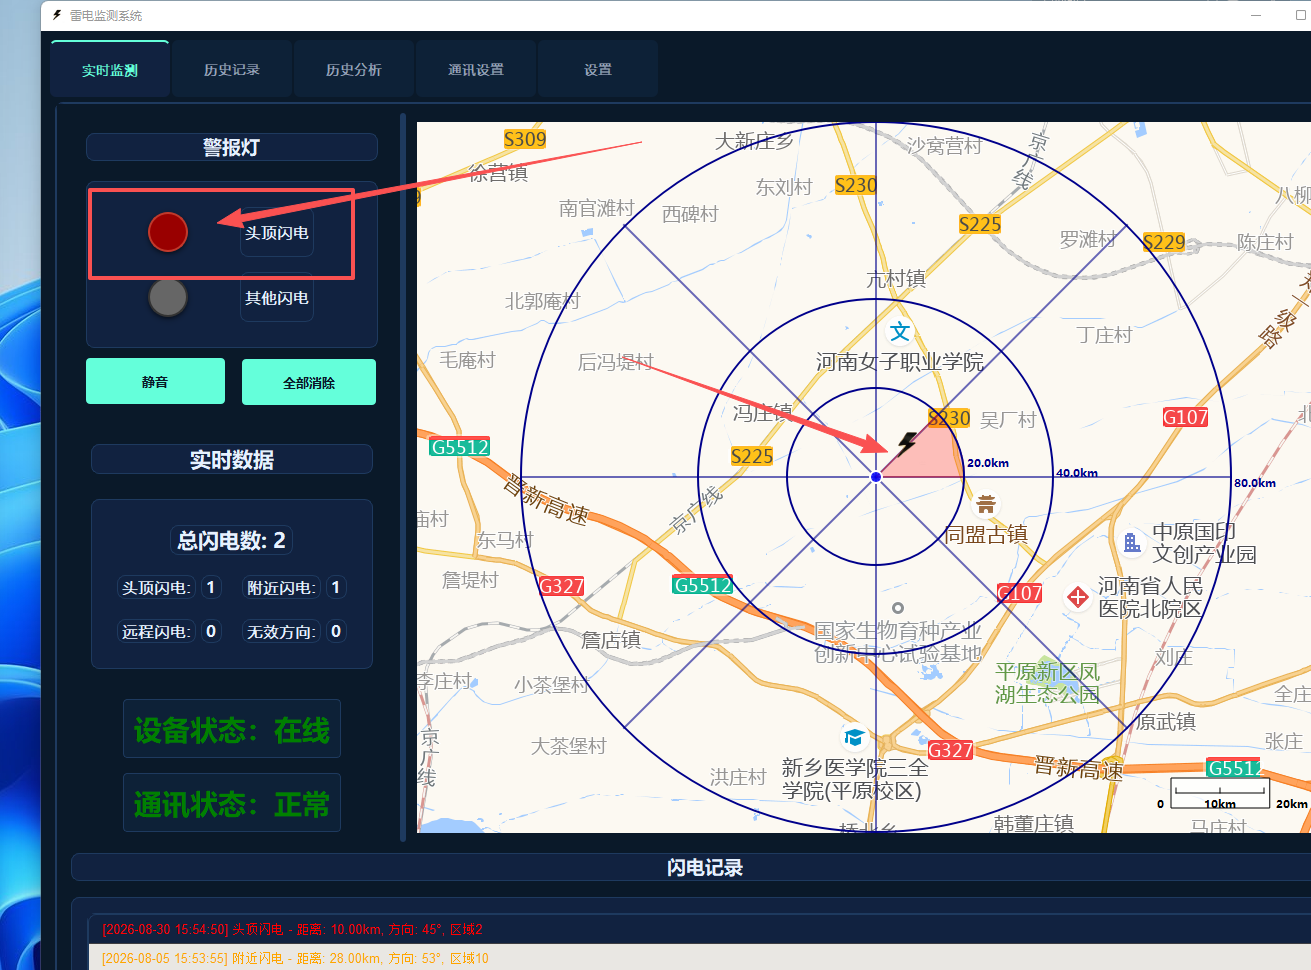Image resolution: width=1311 pixels, height=970 pixels.
Task: Click the 全部消除 clear-all button
Action: tap(309, 383)
